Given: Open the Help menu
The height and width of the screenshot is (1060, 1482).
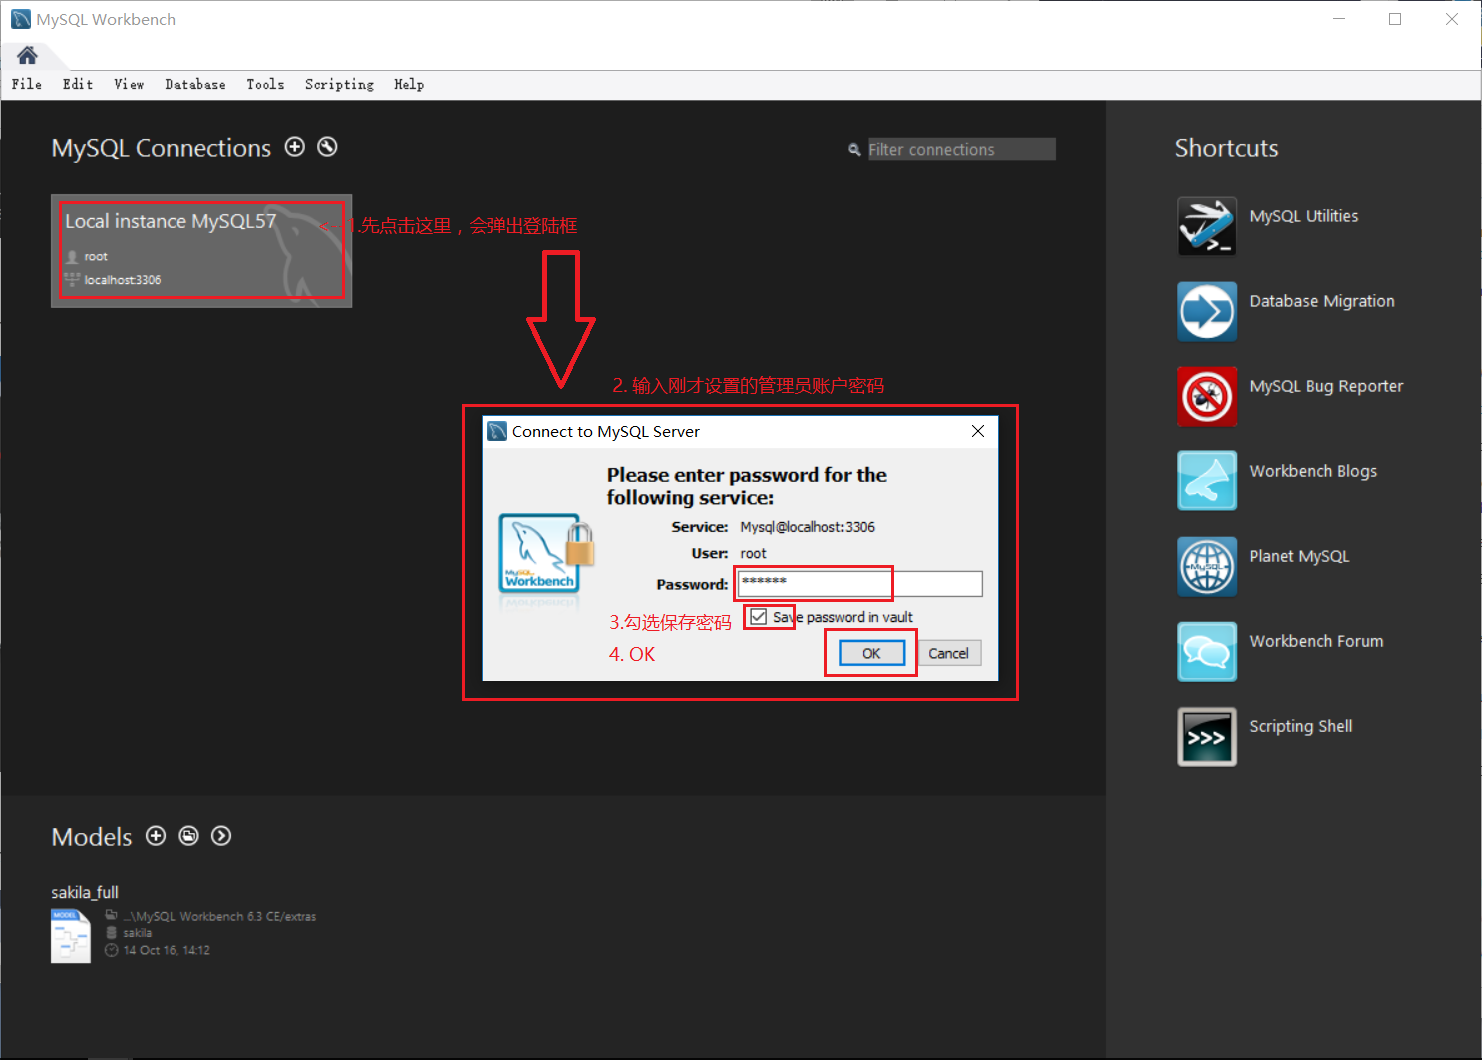Looking at the screenshot, I should pyautogui.click(x=409, y=85).
